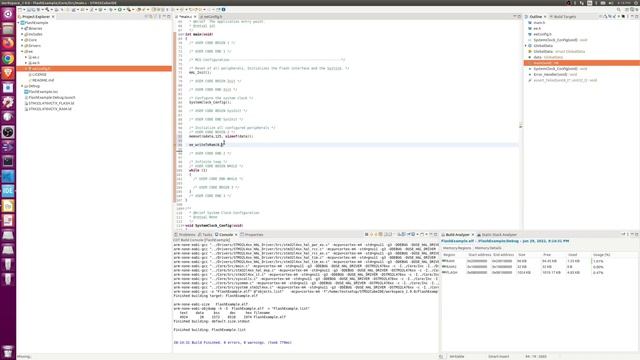Expand the Includes folder
The image size is (640, 360).
point(22,34)
